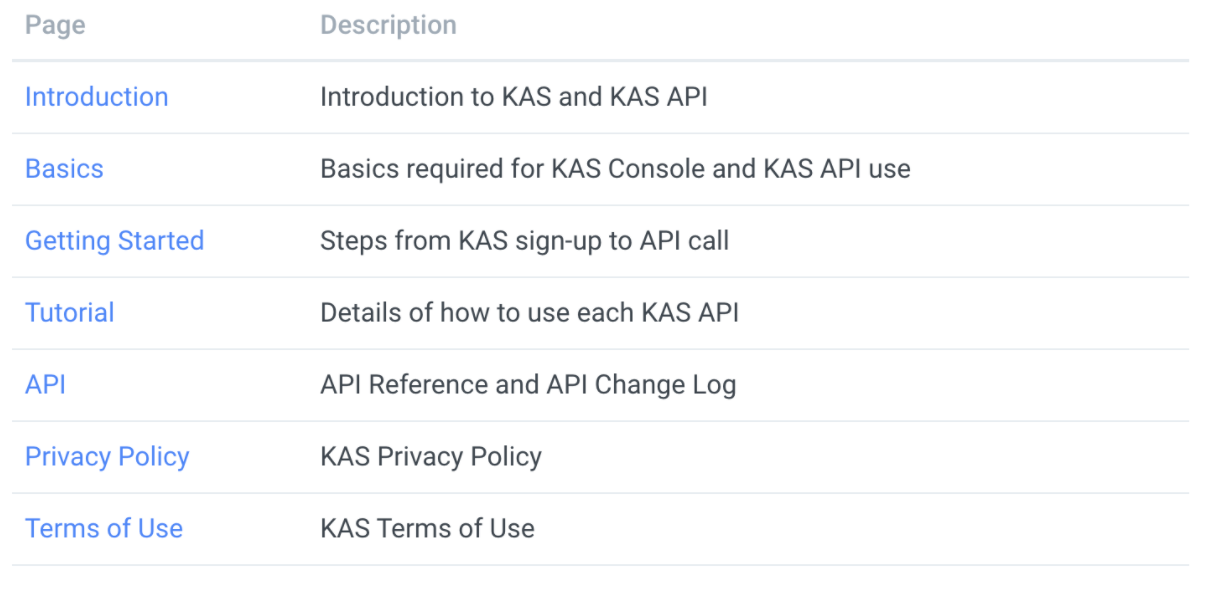Click the Page column header

tap(55, 26)
